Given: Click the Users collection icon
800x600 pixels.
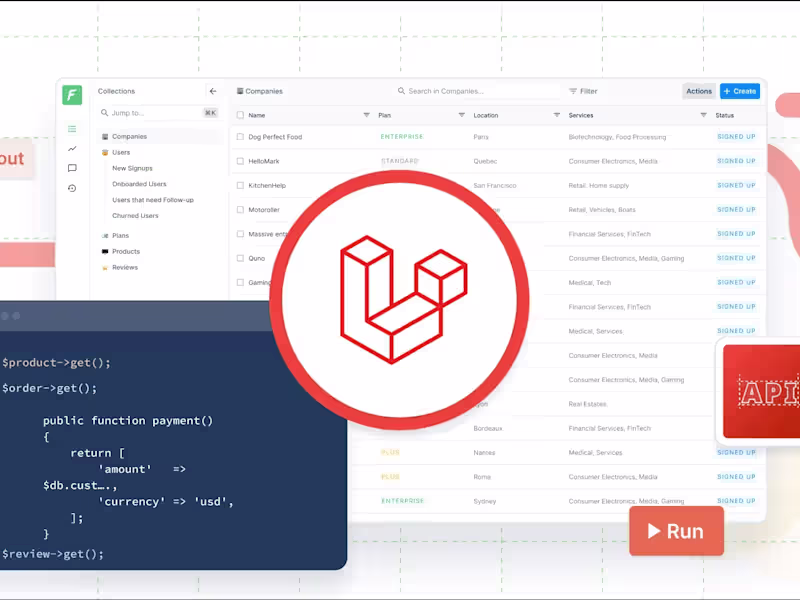Looking at the screenshot, I should click(105, 152).
